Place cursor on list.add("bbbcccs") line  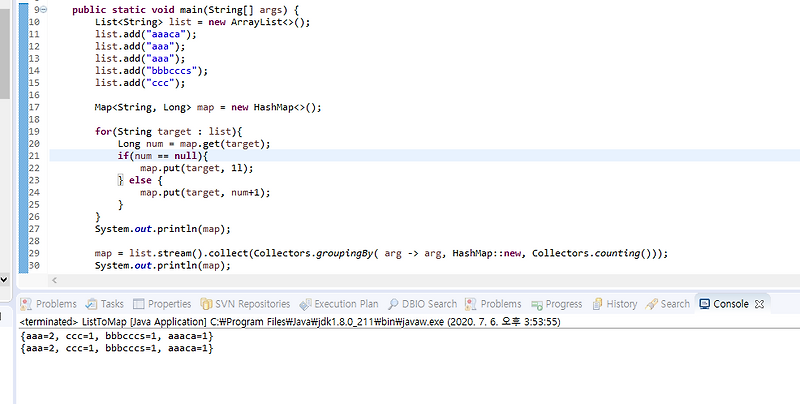point(152,71)
